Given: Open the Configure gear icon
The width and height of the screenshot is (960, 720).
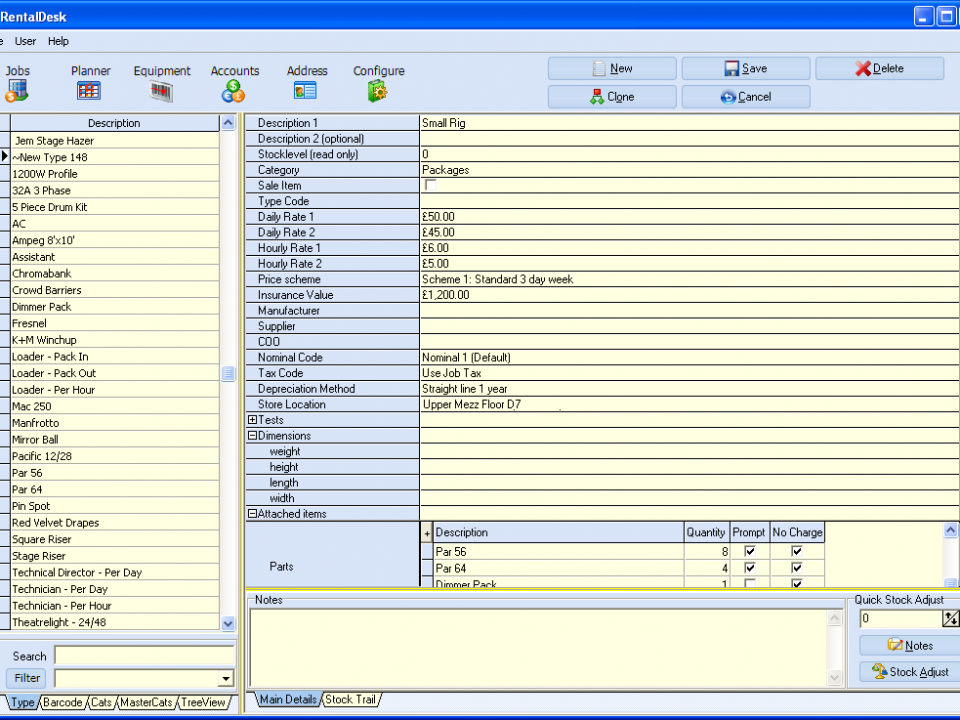Looking at the screenshot, I should (x=378, y=91).
